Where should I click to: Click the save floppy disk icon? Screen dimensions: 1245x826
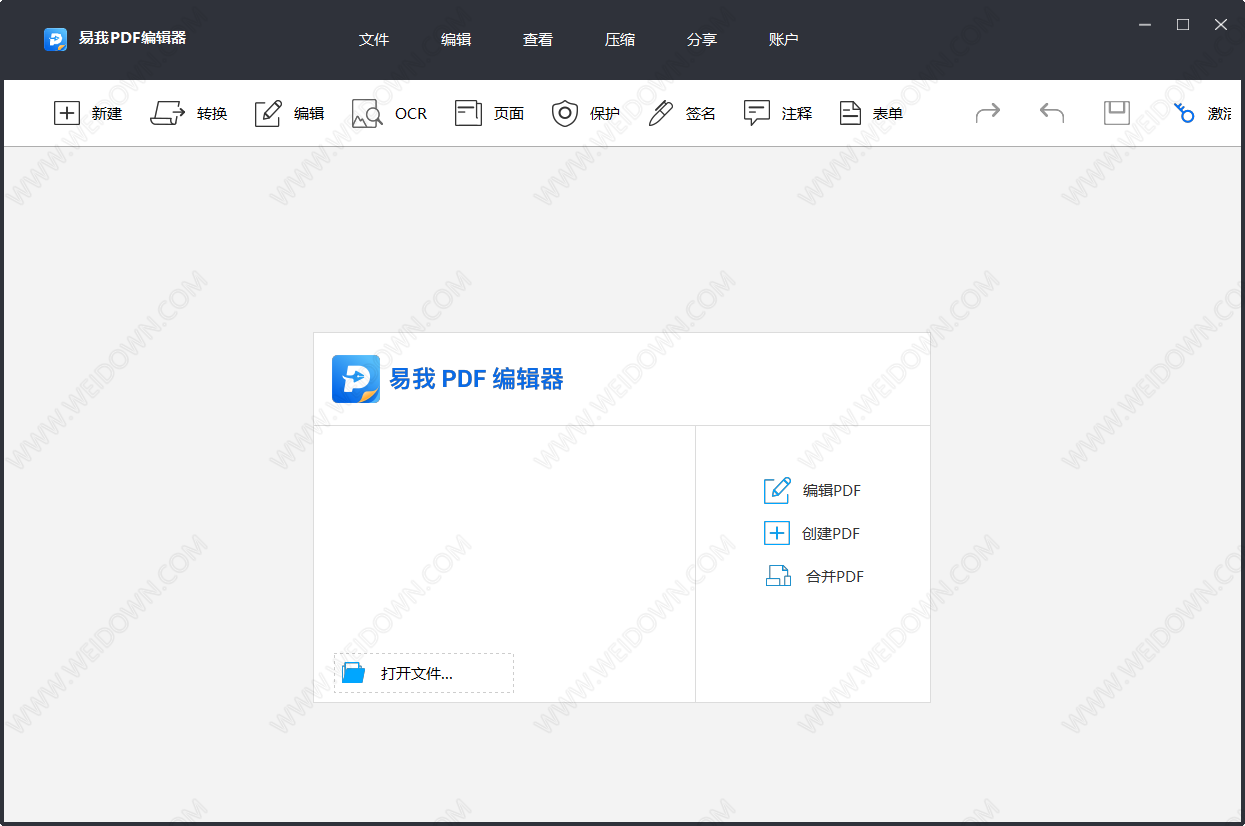point(1117,112)
